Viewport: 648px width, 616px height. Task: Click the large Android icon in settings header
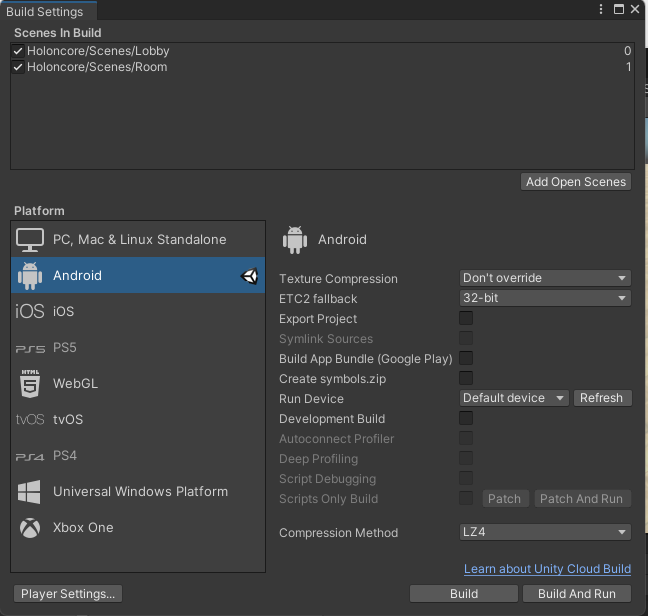(x=295, y=240)
